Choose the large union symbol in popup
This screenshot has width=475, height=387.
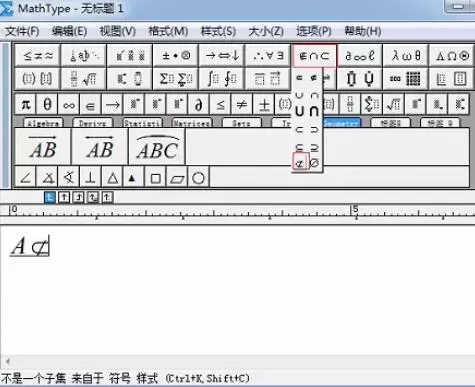tap(300, 111)
